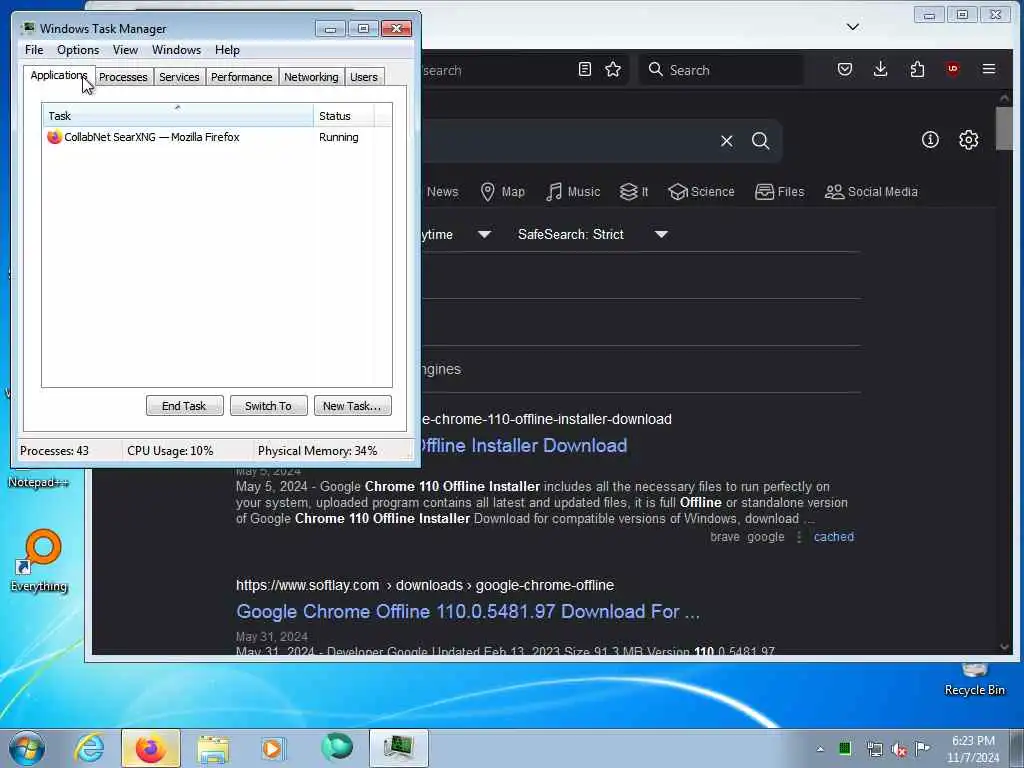Open Windows Explorer from the taskbar
The image size is (1024, 768).
click(x=213, y=748)
